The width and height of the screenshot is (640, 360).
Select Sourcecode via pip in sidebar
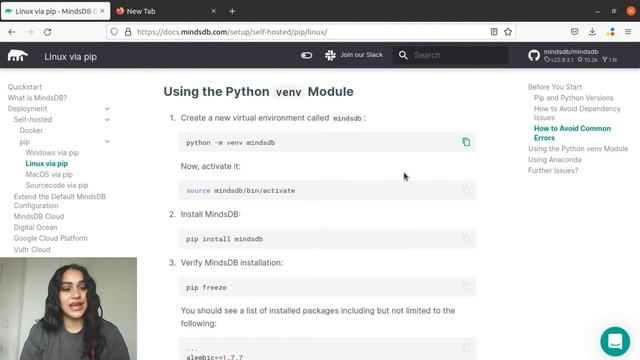click(57, 185)
